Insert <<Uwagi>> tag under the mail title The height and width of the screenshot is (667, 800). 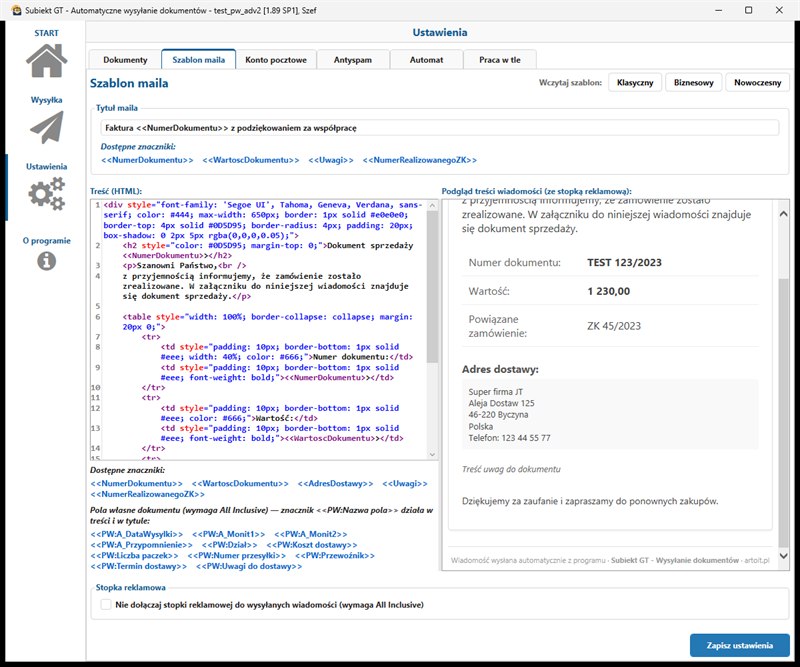click(x=331, y=160)
